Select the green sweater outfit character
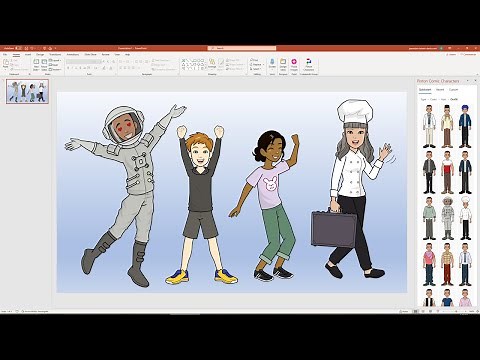Screen dimensions: 480x360 tap(429, 218)
